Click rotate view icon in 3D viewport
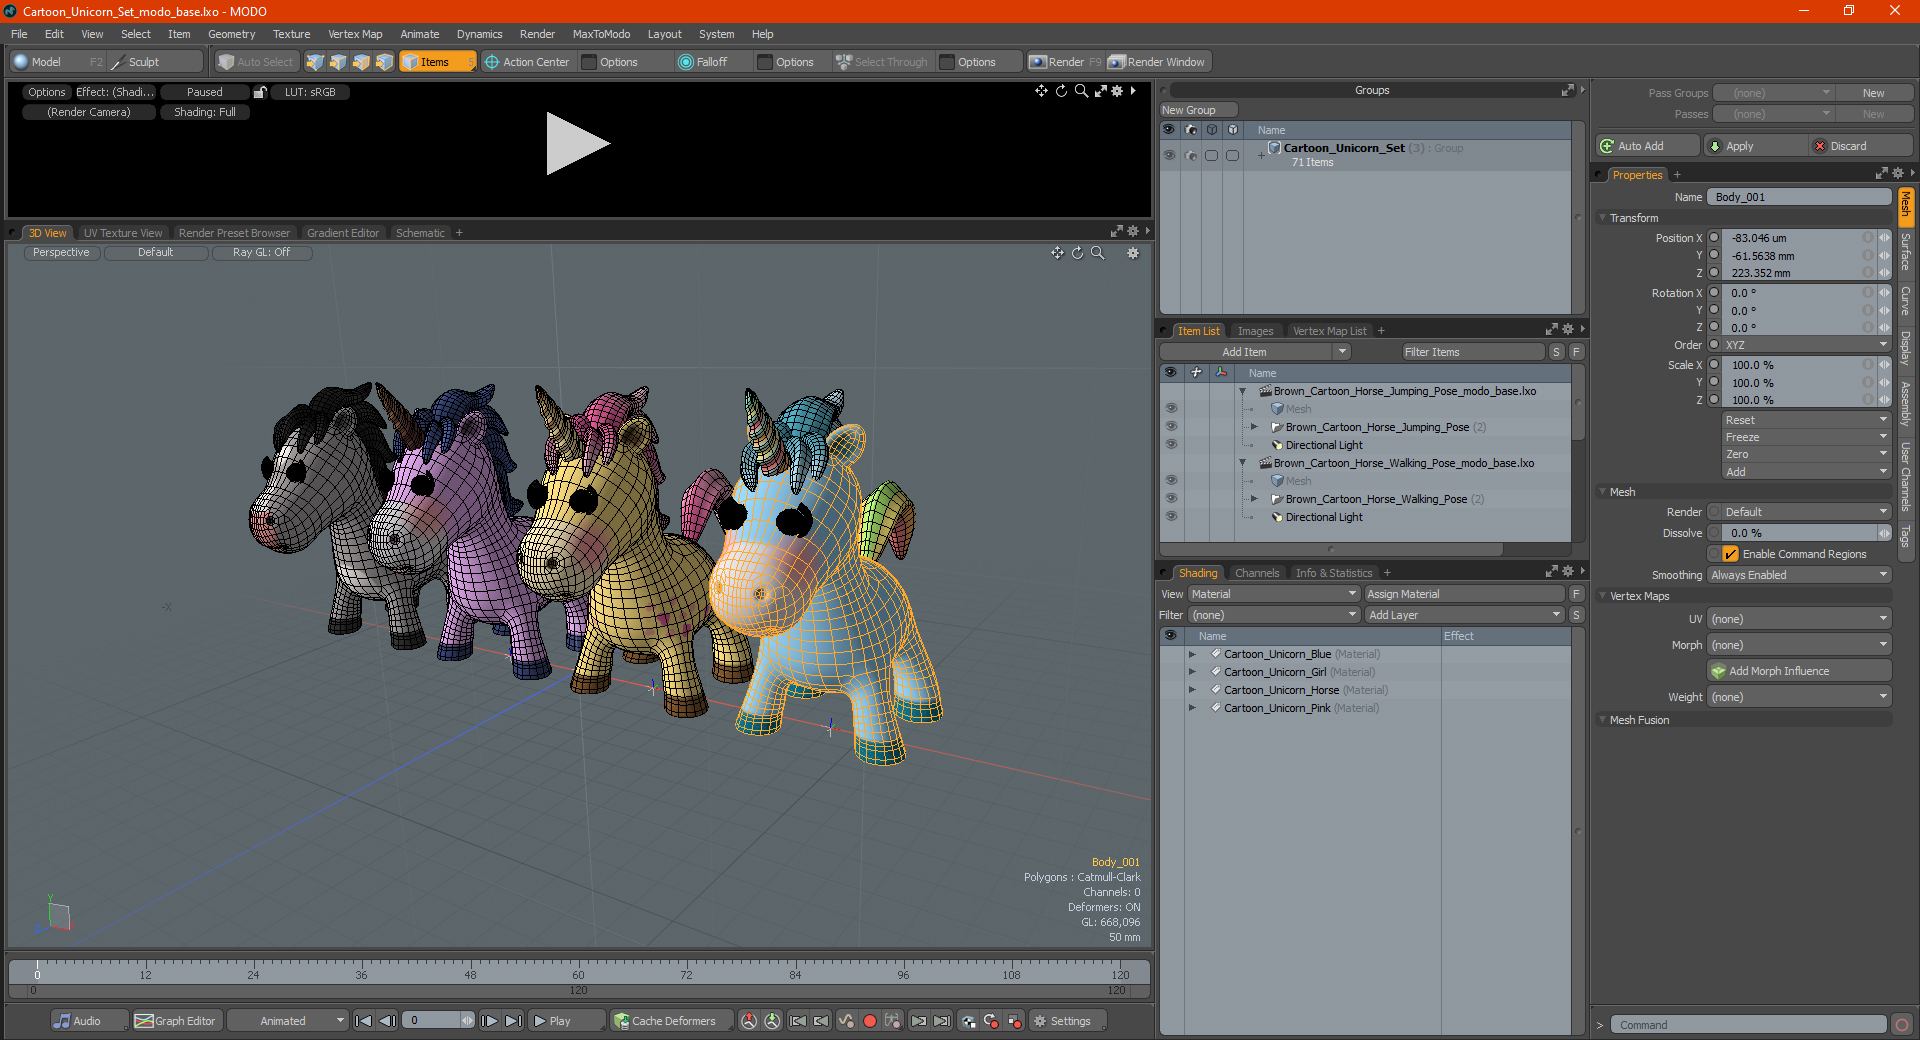This screenshot has height=1040, width=1920. [1077, 253]
